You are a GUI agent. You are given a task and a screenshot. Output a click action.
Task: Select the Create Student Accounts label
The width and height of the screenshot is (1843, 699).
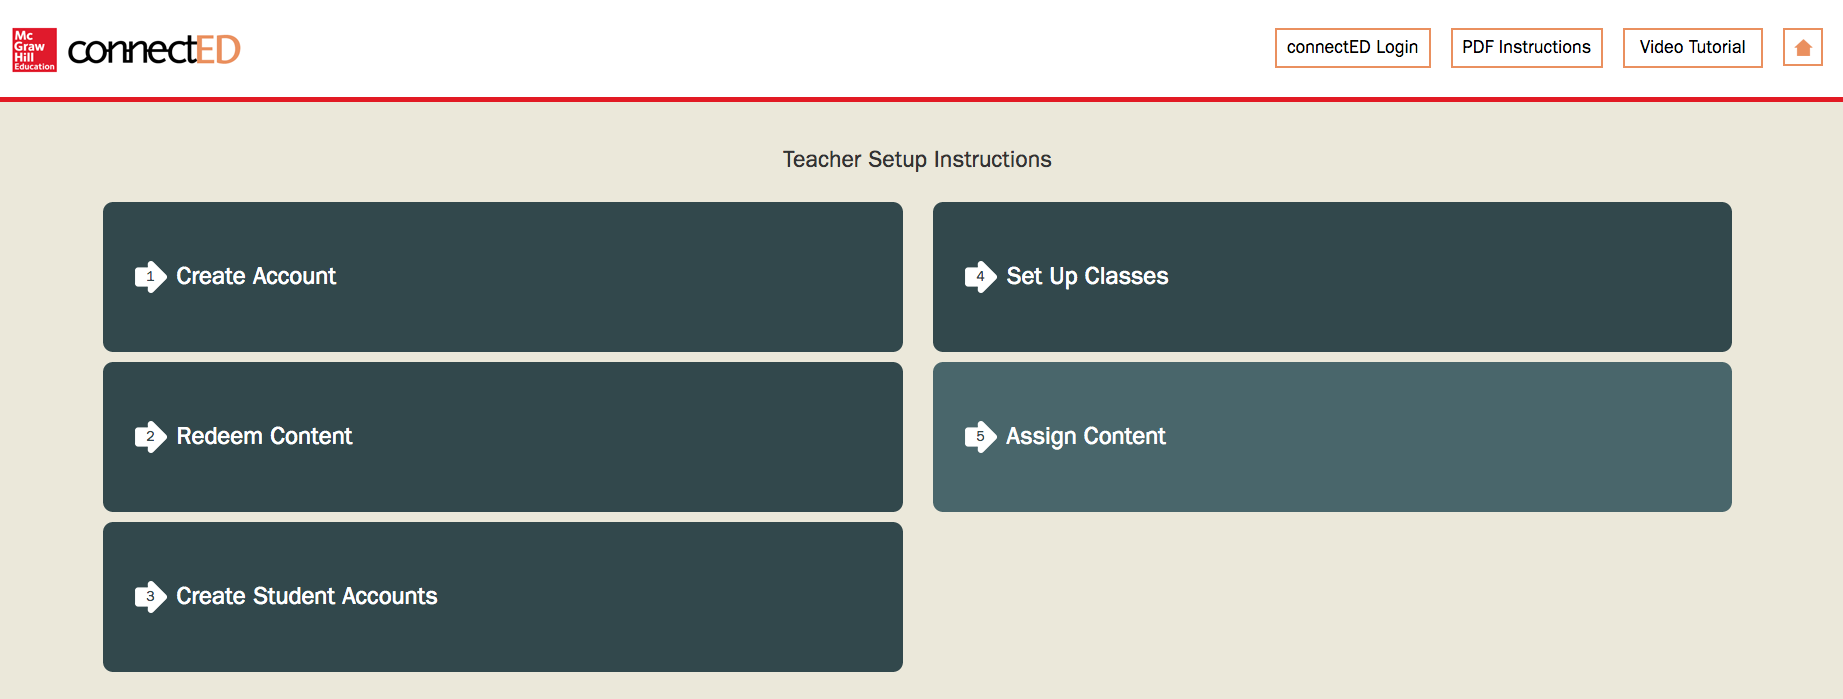click(x=307, y=596)
